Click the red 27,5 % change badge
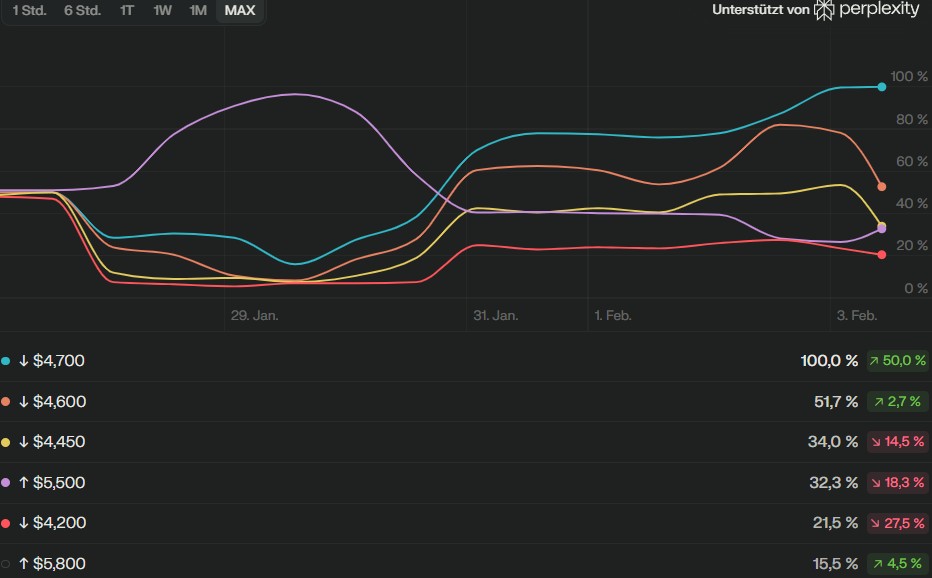Screen dimensions: 932x578 897,523
